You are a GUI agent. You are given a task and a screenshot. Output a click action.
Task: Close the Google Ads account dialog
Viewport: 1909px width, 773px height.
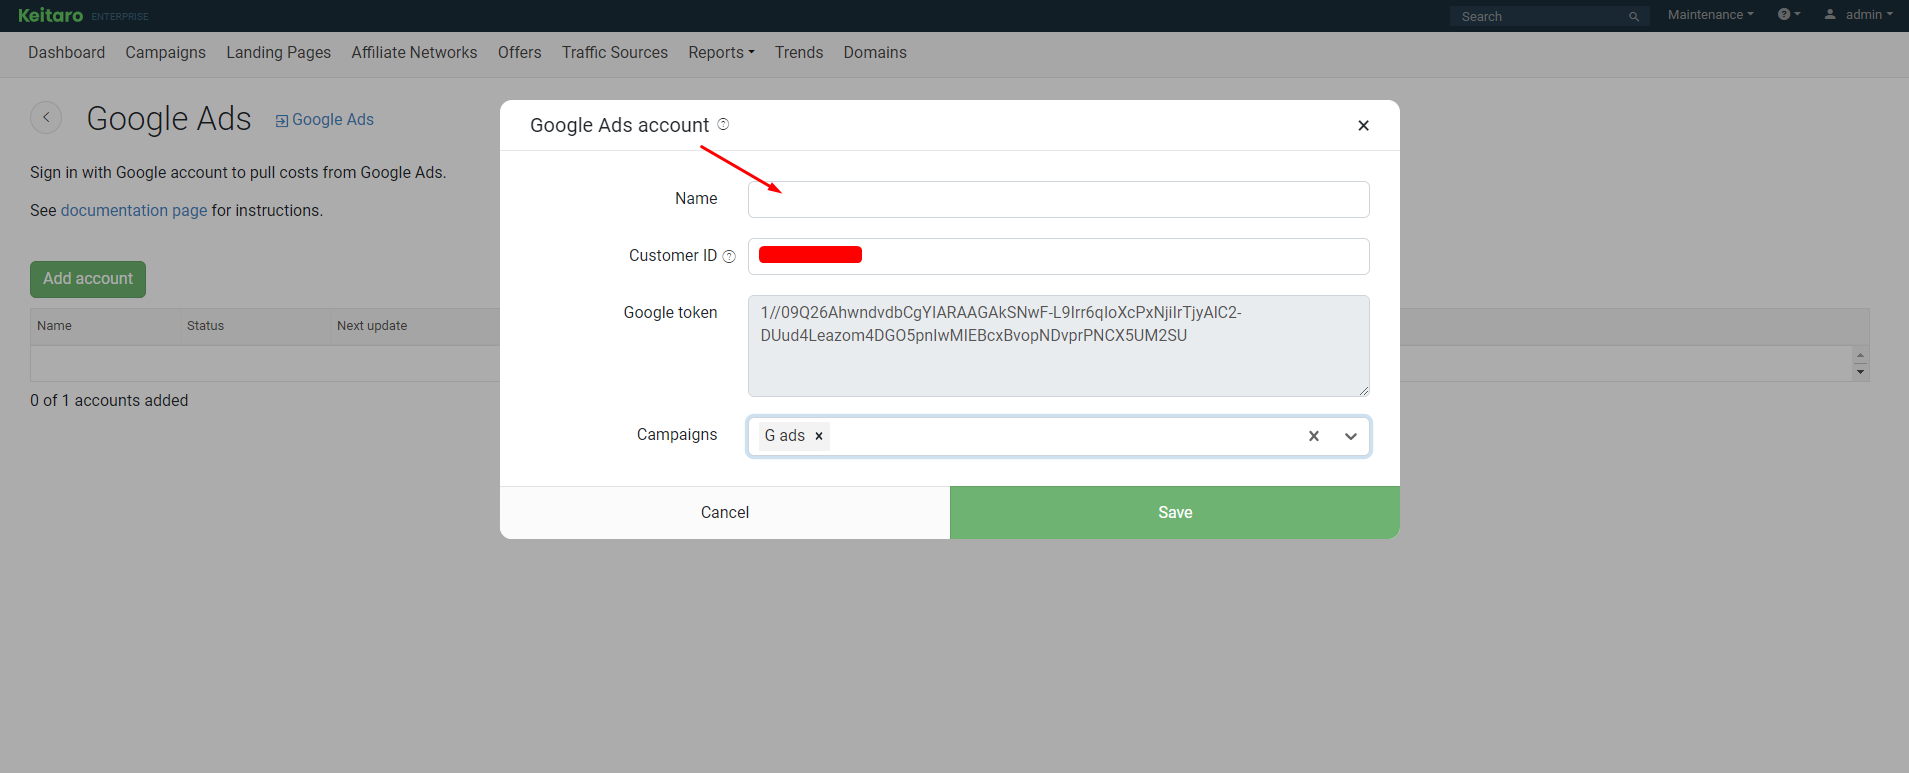coord(1363,125)
